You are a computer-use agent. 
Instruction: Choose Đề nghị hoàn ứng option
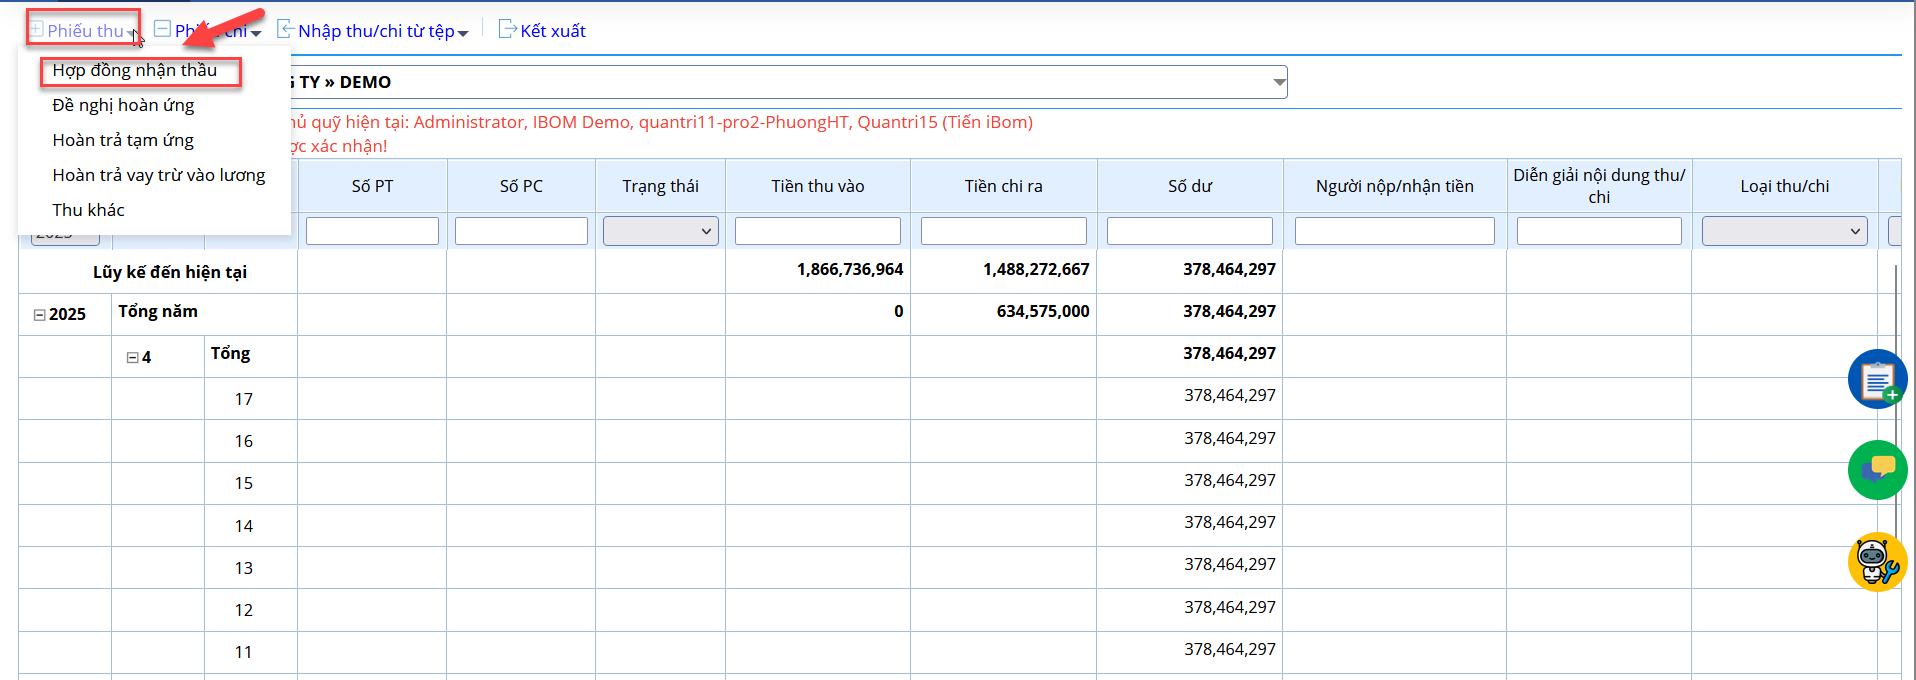(x=123, y=105)
